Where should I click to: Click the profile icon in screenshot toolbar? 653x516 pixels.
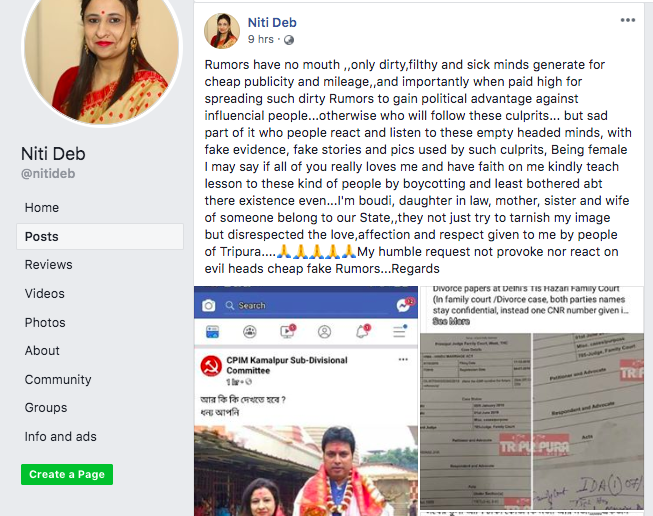click(324, 332)
